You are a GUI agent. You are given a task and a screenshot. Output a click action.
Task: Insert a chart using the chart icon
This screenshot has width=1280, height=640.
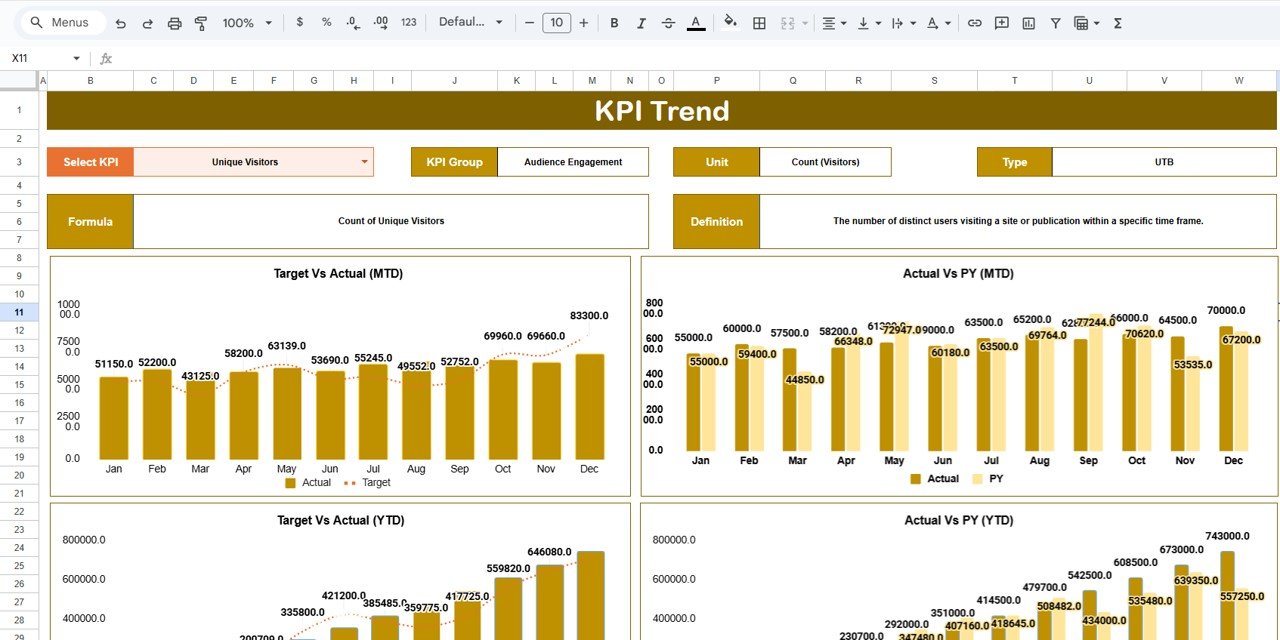1029,22
